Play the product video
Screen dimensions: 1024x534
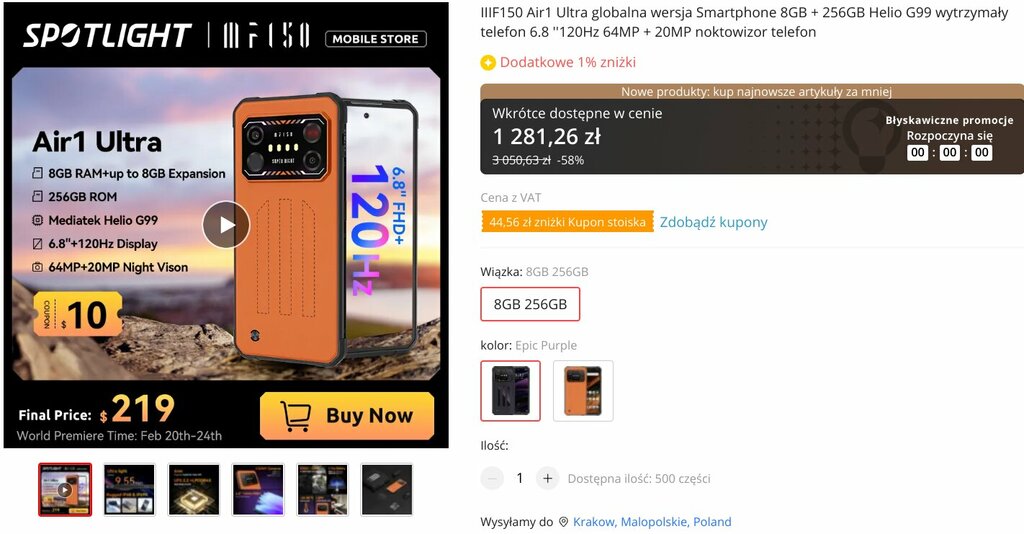(x=226, y=225)
